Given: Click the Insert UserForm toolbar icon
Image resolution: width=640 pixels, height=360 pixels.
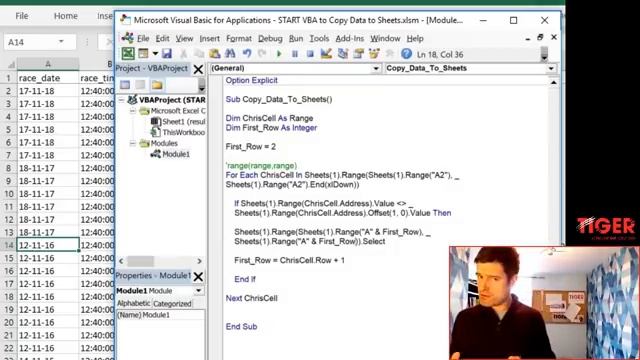Looking at the screenshot, I should point(143,53).
